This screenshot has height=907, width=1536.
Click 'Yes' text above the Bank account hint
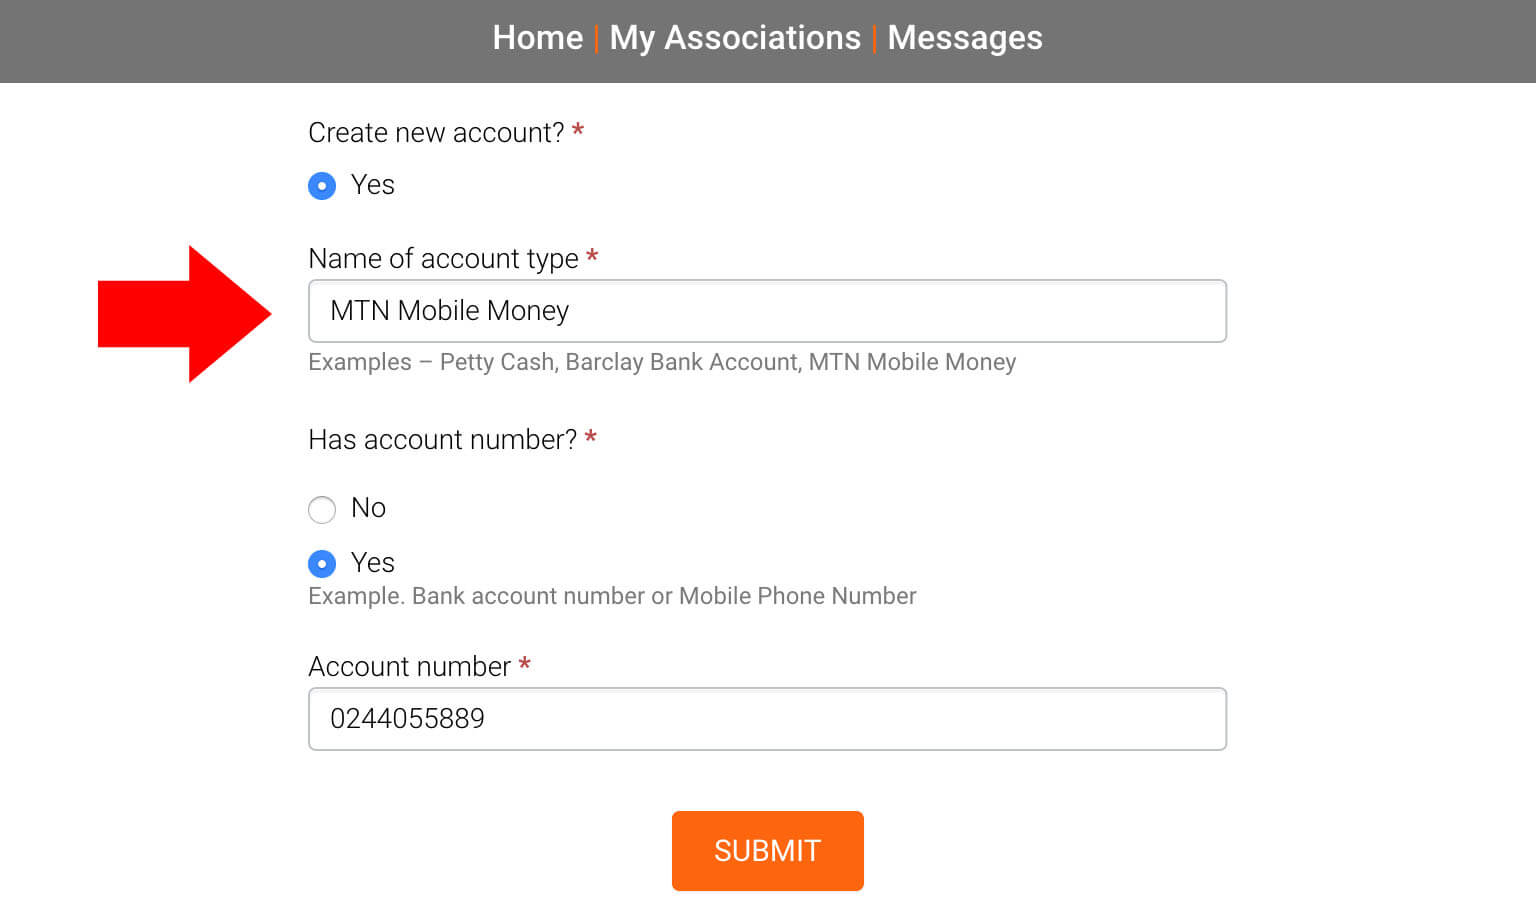pyautogui.click(x=372, y=563)
